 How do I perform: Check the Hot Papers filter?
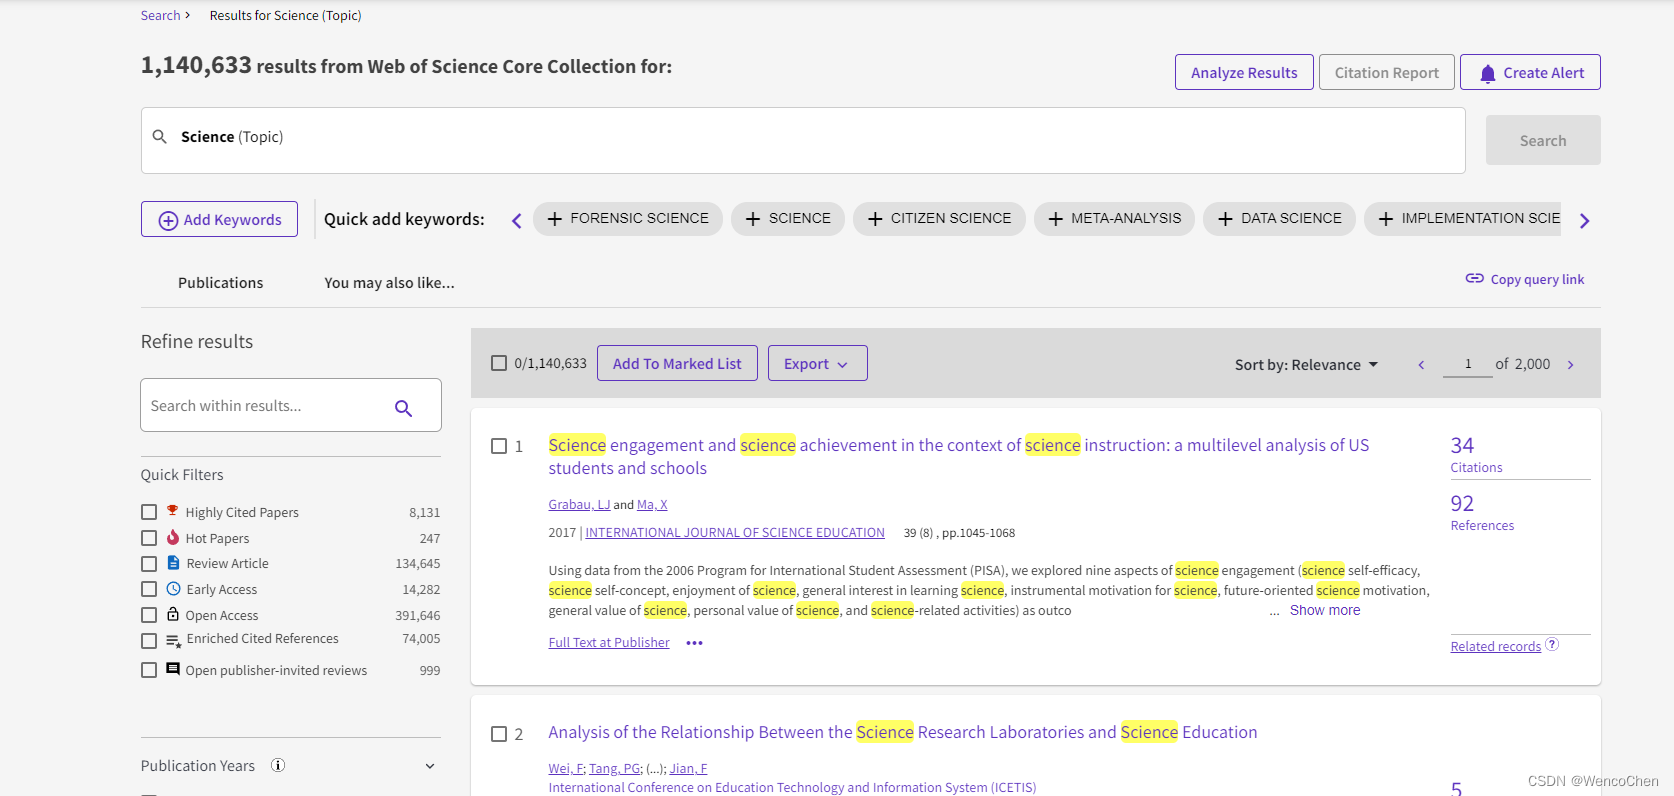point(149,538)
